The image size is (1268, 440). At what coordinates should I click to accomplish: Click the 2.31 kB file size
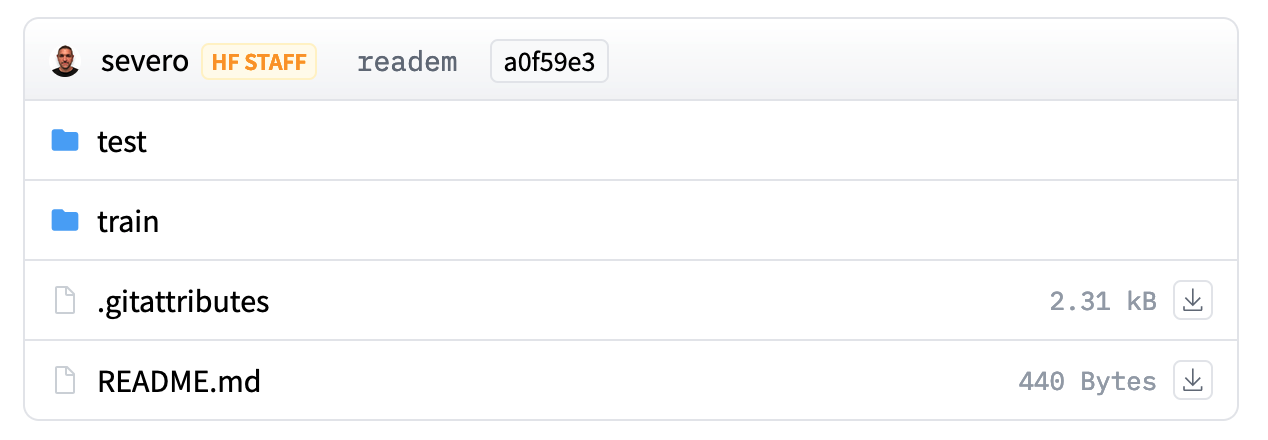(1102, 301)
